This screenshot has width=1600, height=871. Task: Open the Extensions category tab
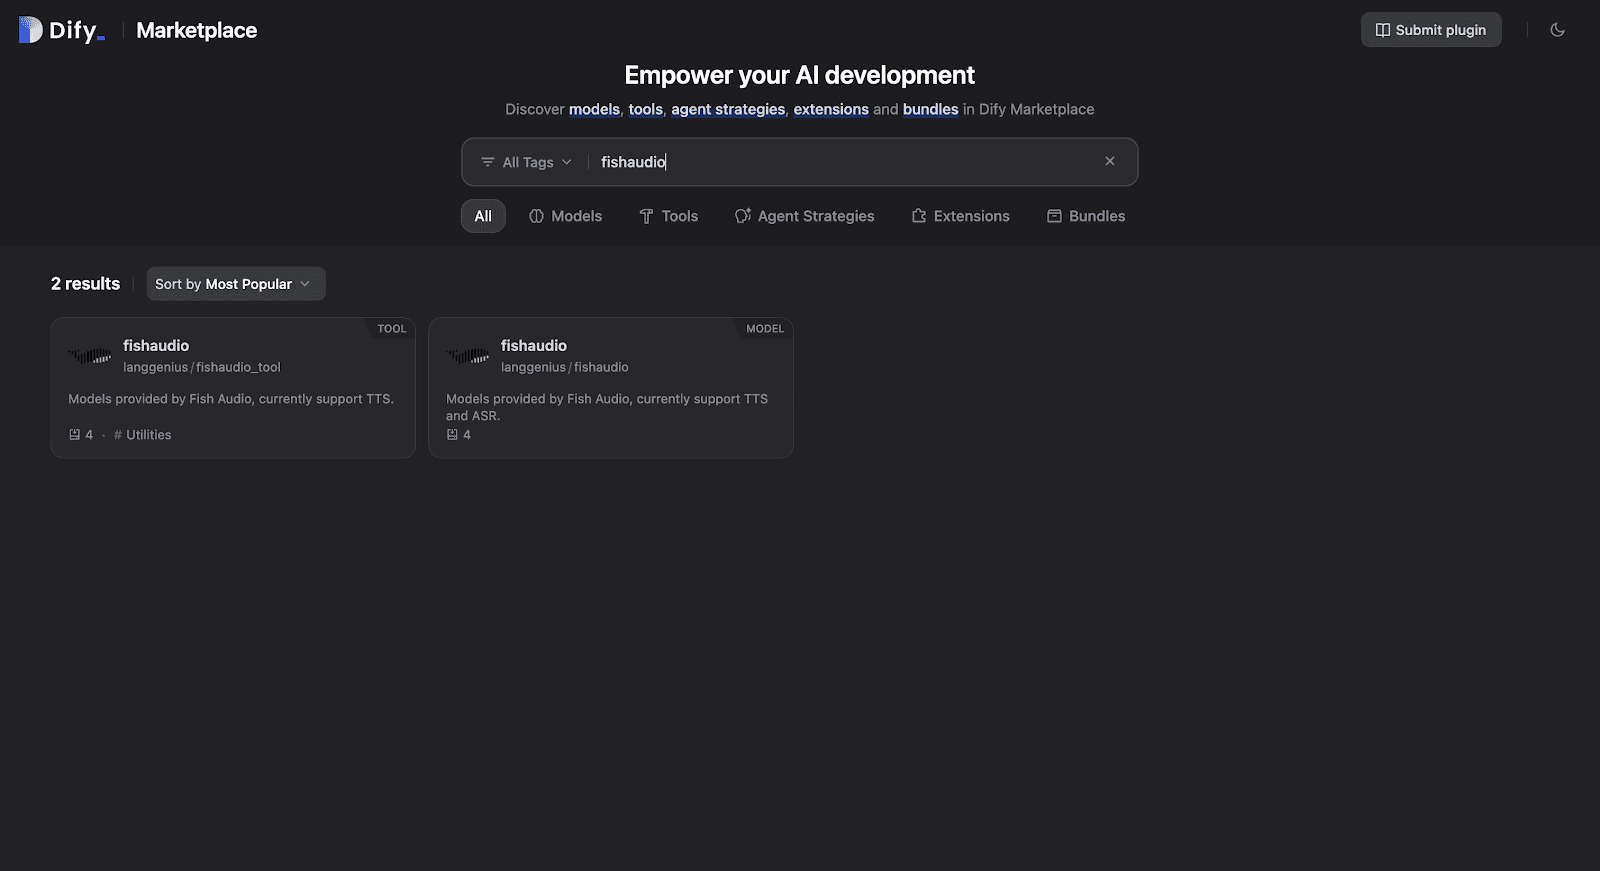pyautogui.click(x=960, y=216)
